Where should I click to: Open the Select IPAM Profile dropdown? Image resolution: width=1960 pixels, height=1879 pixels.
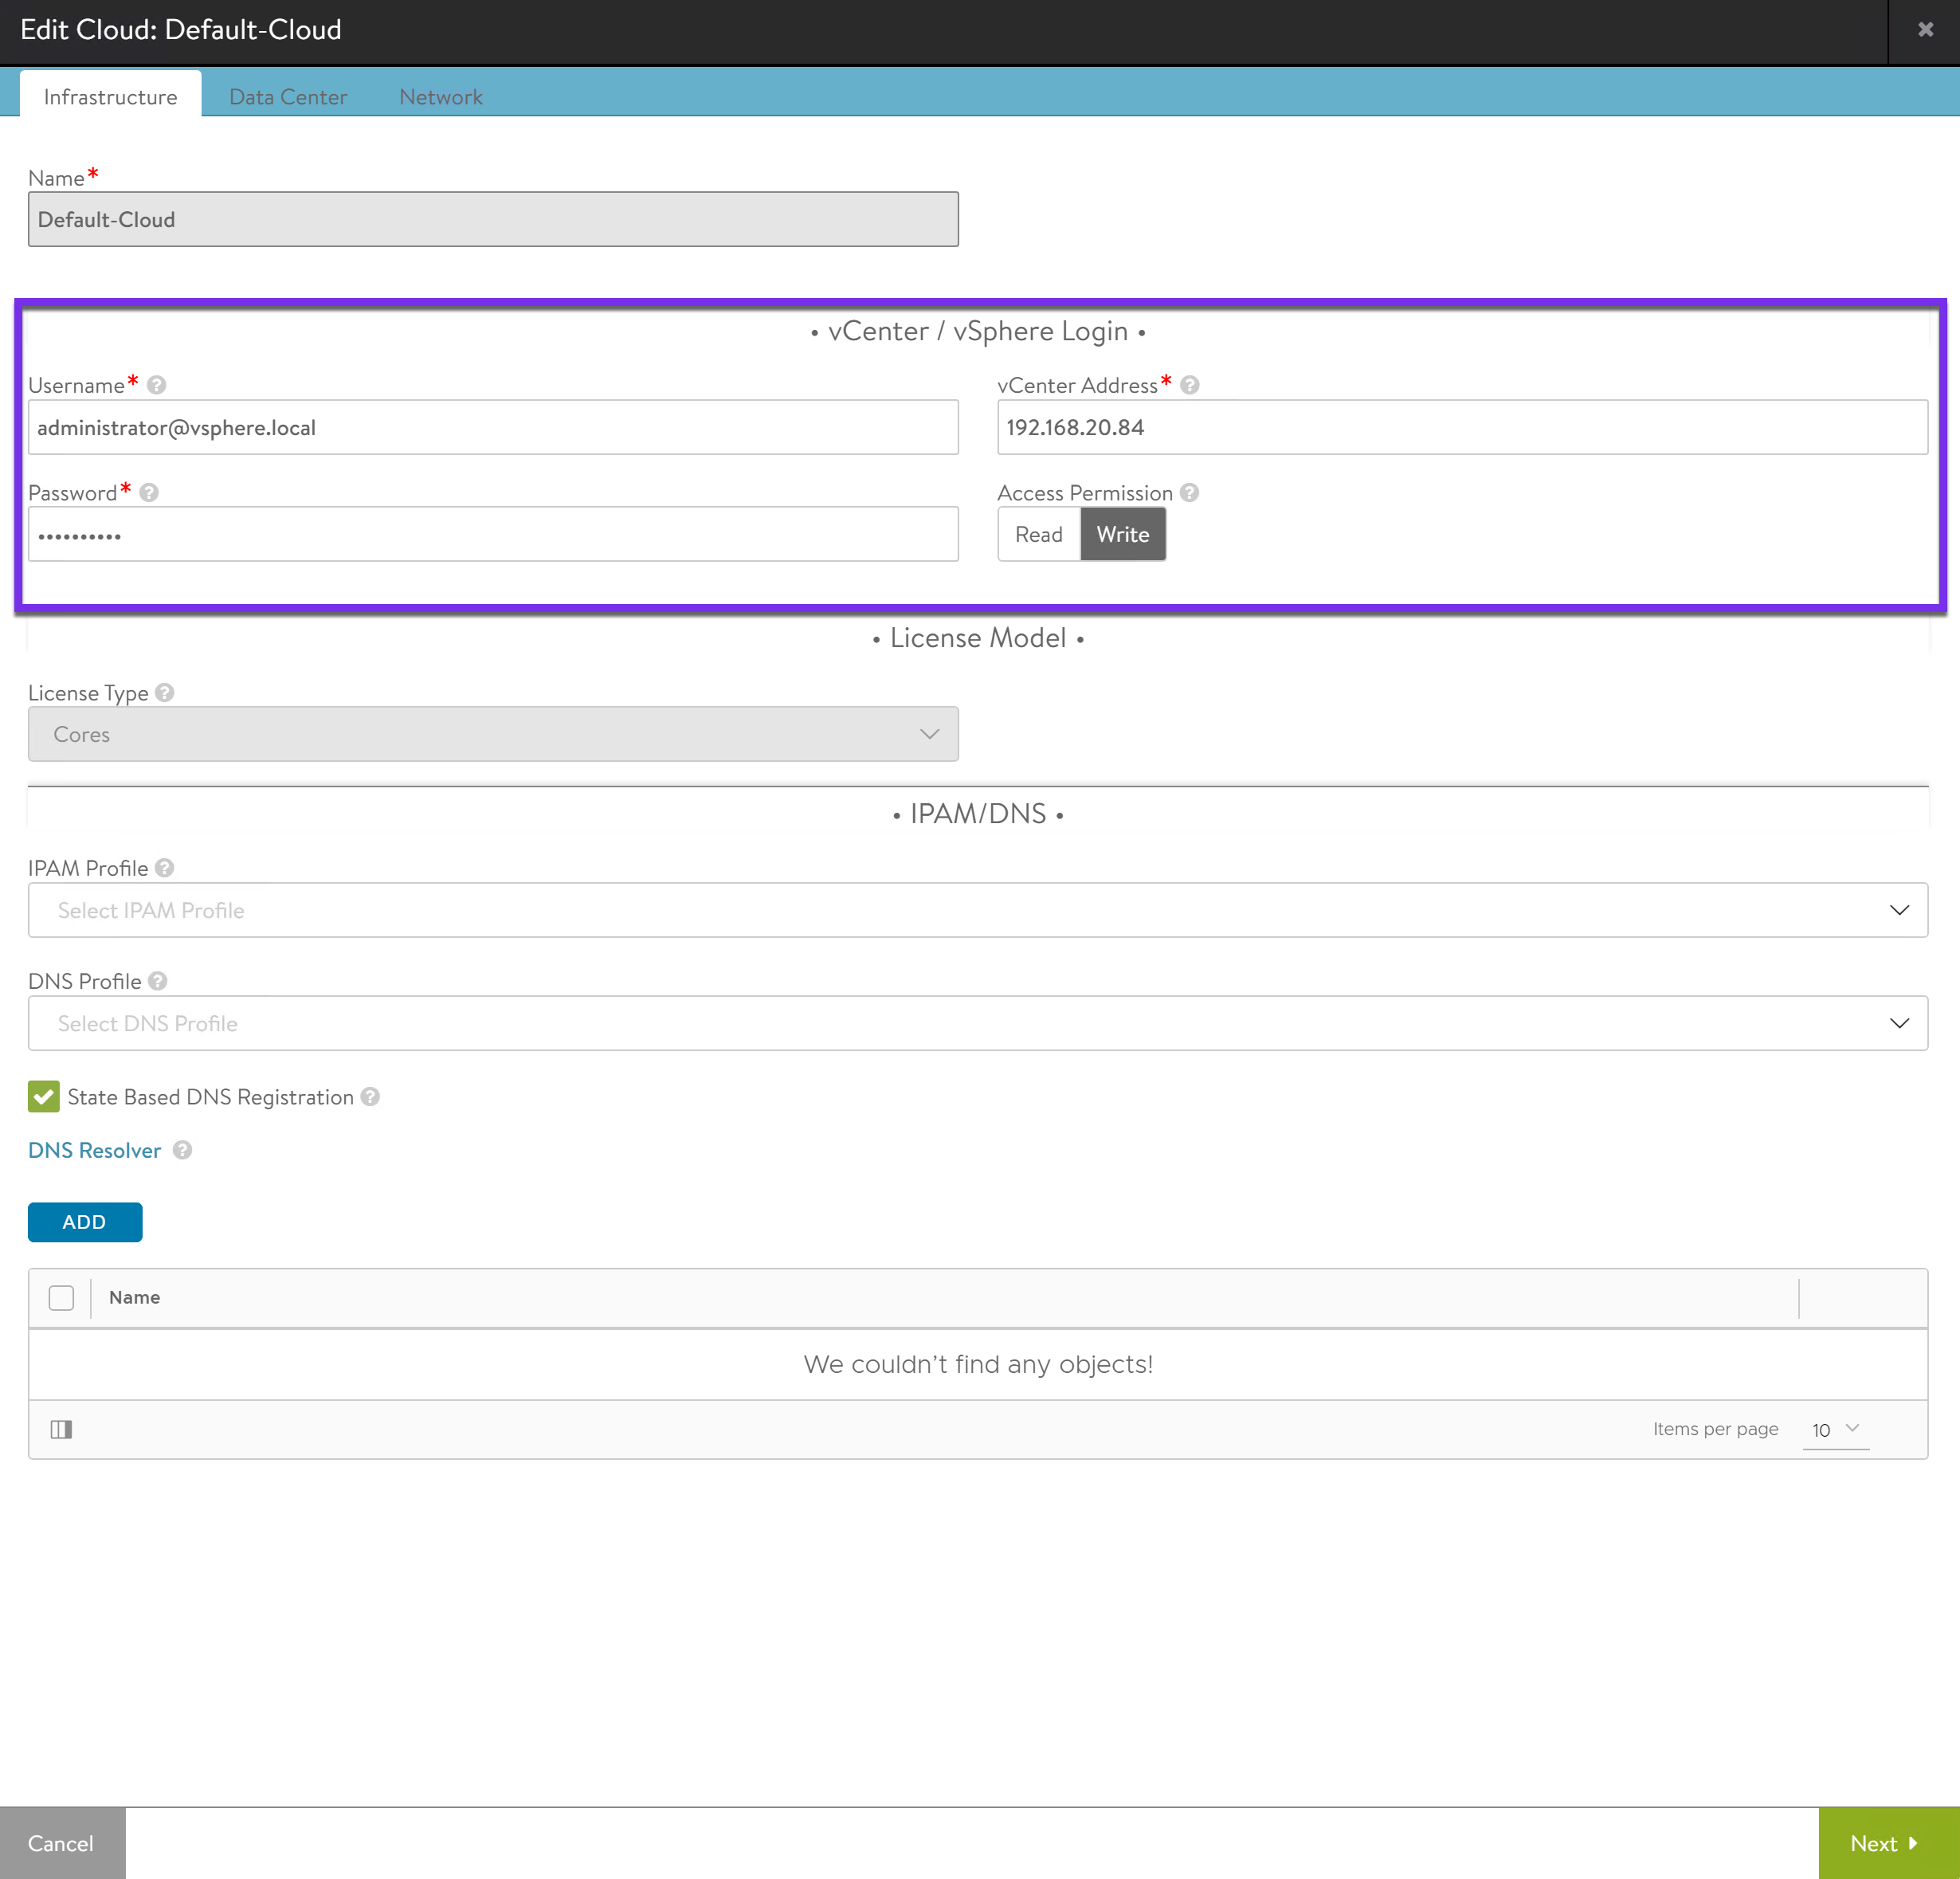(x=977, y=910)
